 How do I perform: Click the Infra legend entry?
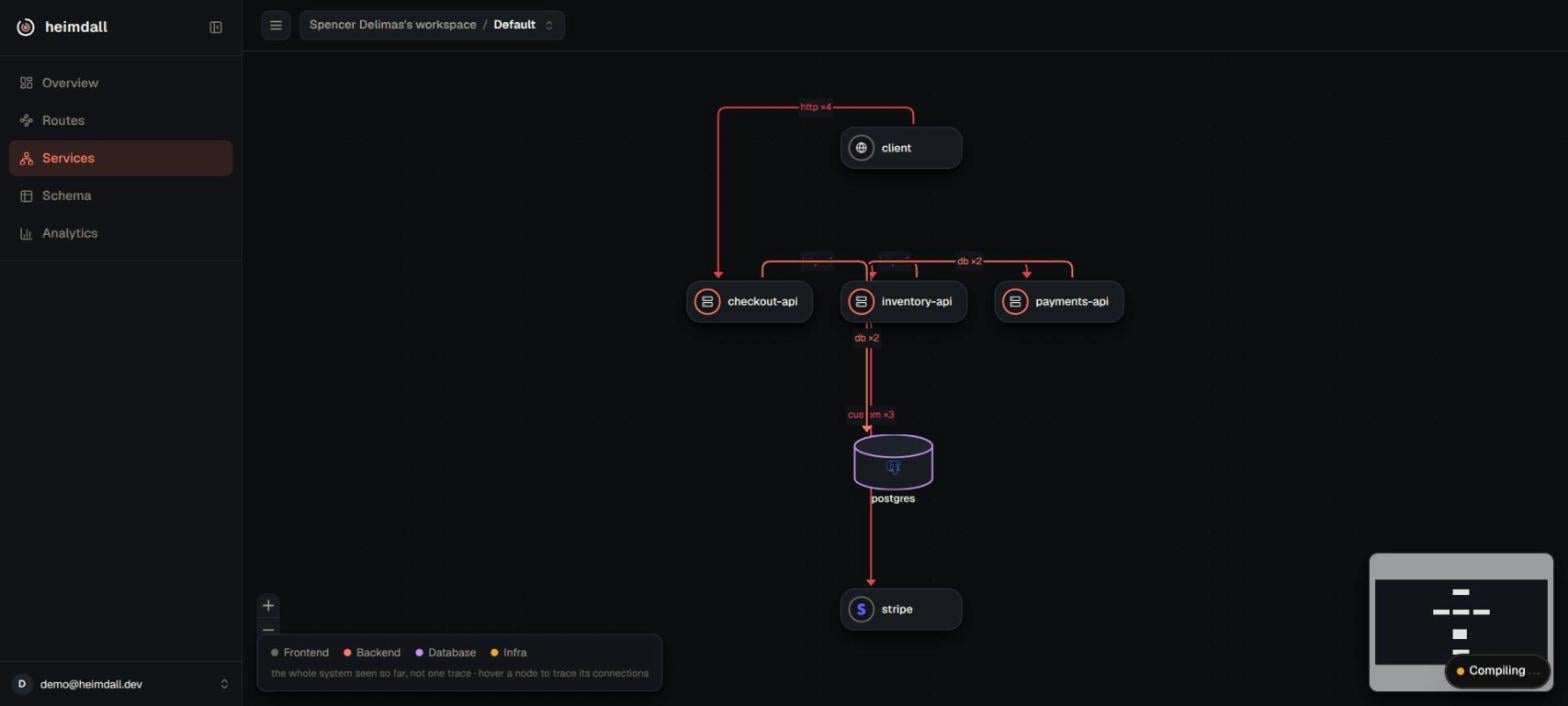point(508,653)
